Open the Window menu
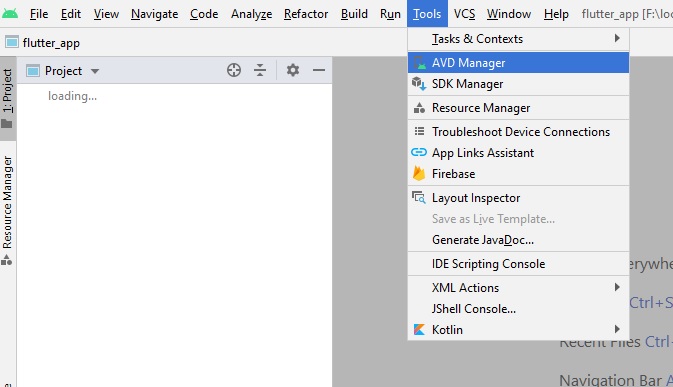673x387 pixels. click(x=509, y=14)
